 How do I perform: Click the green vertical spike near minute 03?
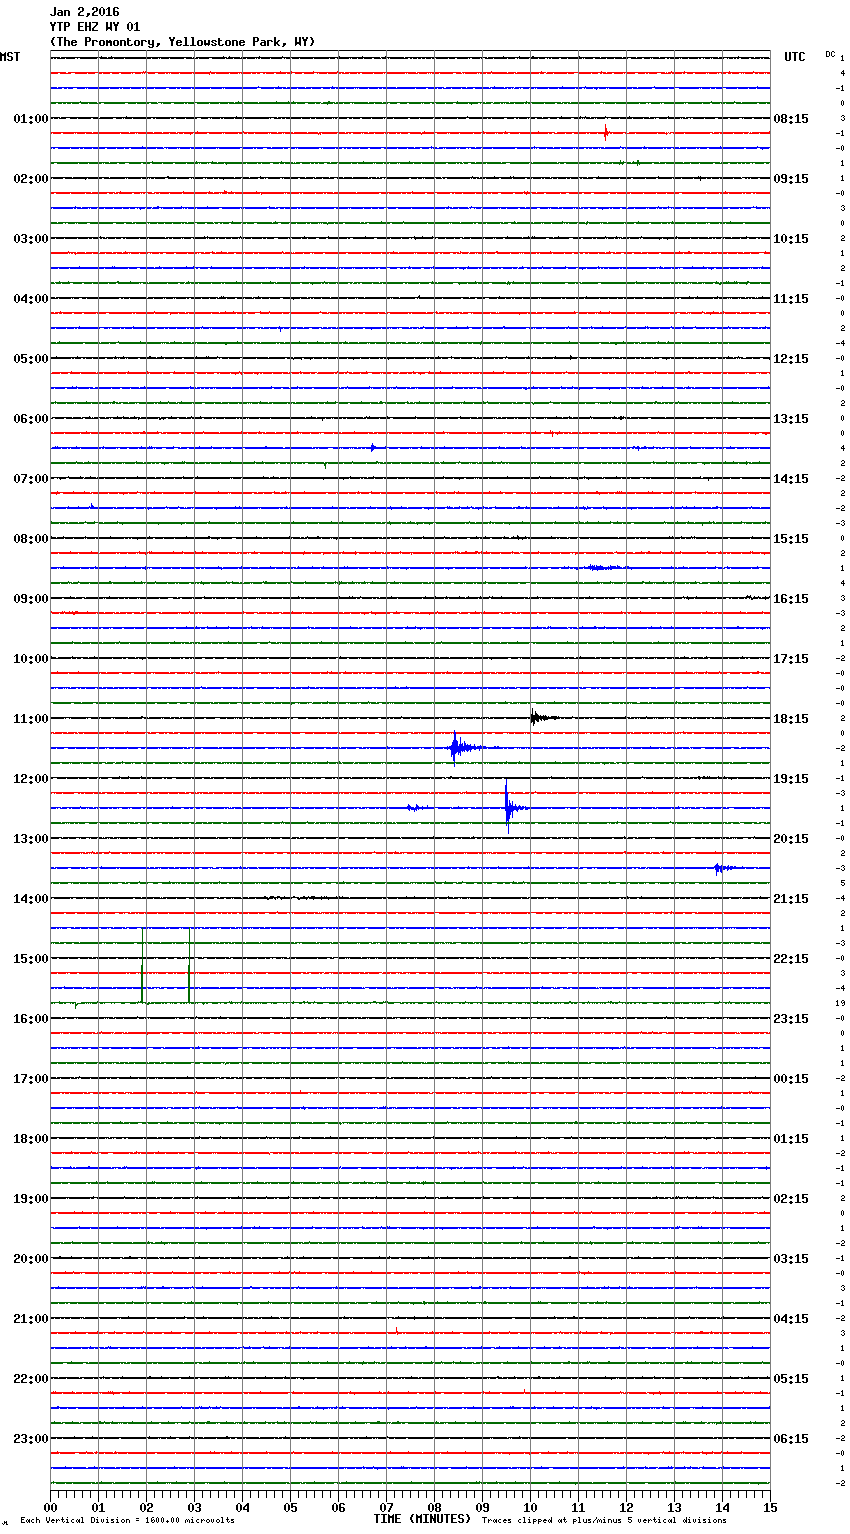click(189, 966)
